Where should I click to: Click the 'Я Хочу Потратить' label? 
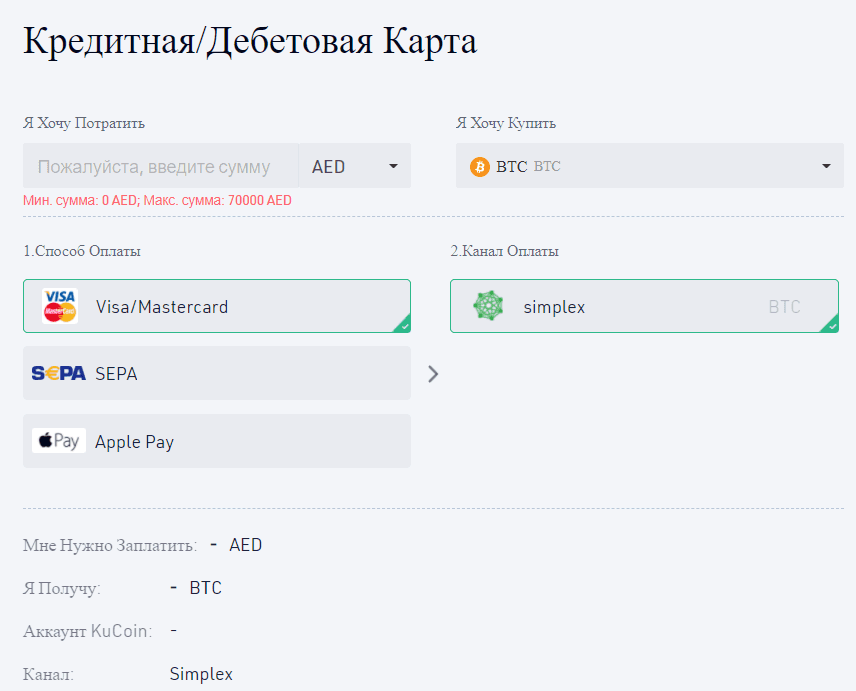pos(84,123)
